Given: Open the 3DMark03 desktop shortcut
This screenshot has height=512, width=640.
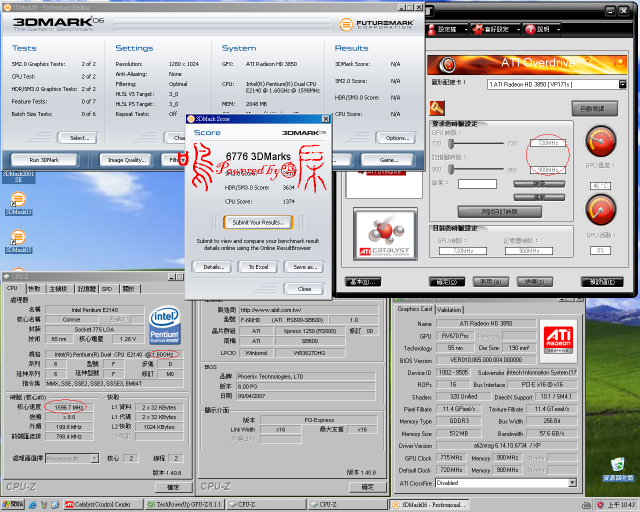Looking at the screenshot, I should point(18,203).
